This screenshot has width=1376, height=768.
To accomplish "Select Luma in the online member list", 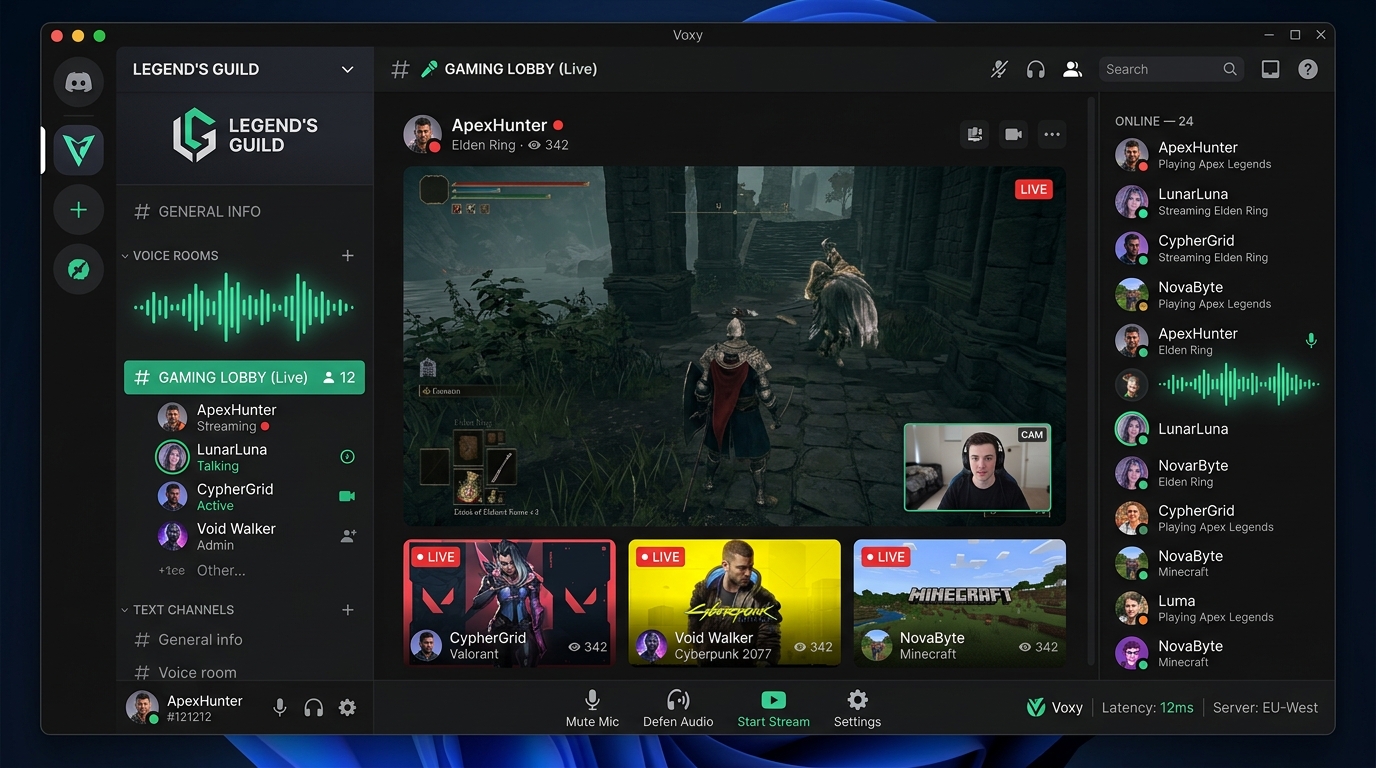I will [x=1218, y=608].
